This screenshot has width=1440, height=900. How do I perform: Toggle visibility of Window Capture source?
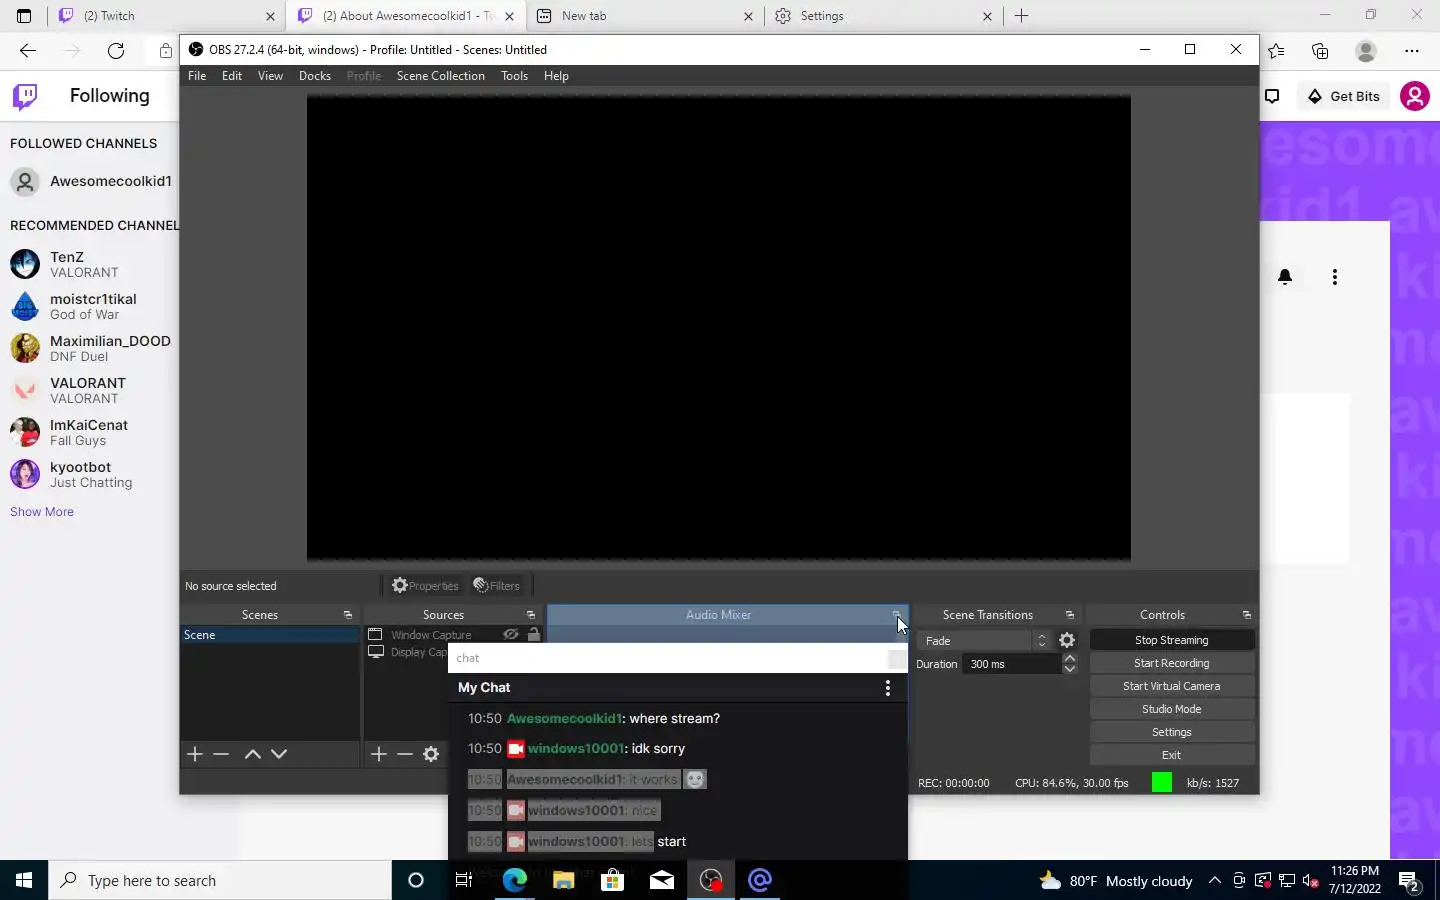511,635
